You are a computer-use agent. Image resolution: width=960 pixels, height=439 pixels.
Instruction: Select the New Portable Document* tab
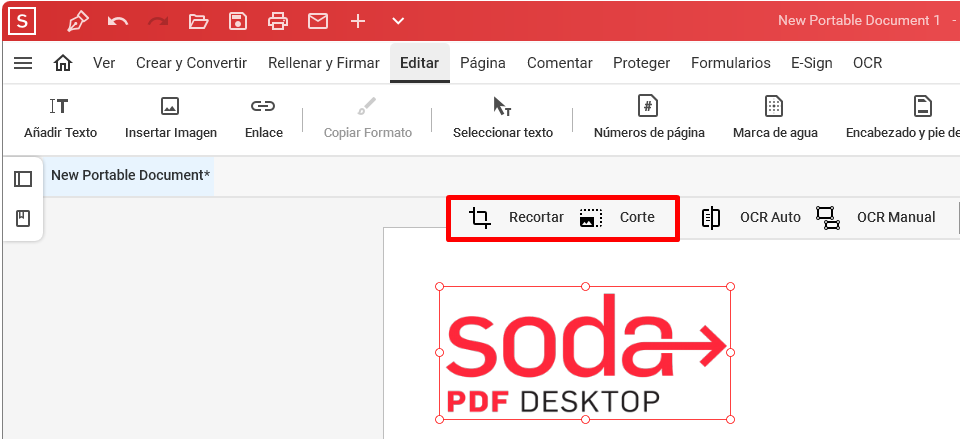tap(130, 175)
